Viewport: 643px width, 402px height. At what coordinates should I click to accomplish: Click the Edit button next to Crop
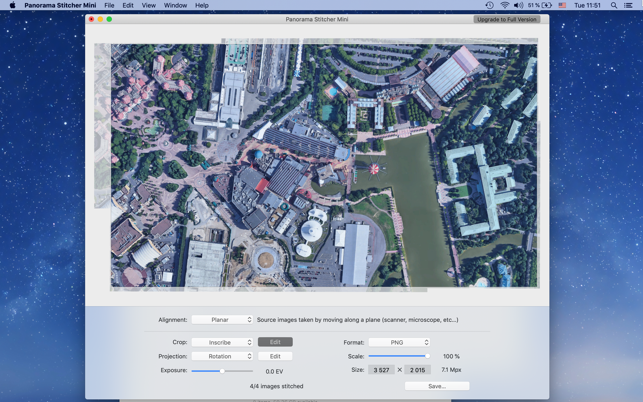point(275,342)
